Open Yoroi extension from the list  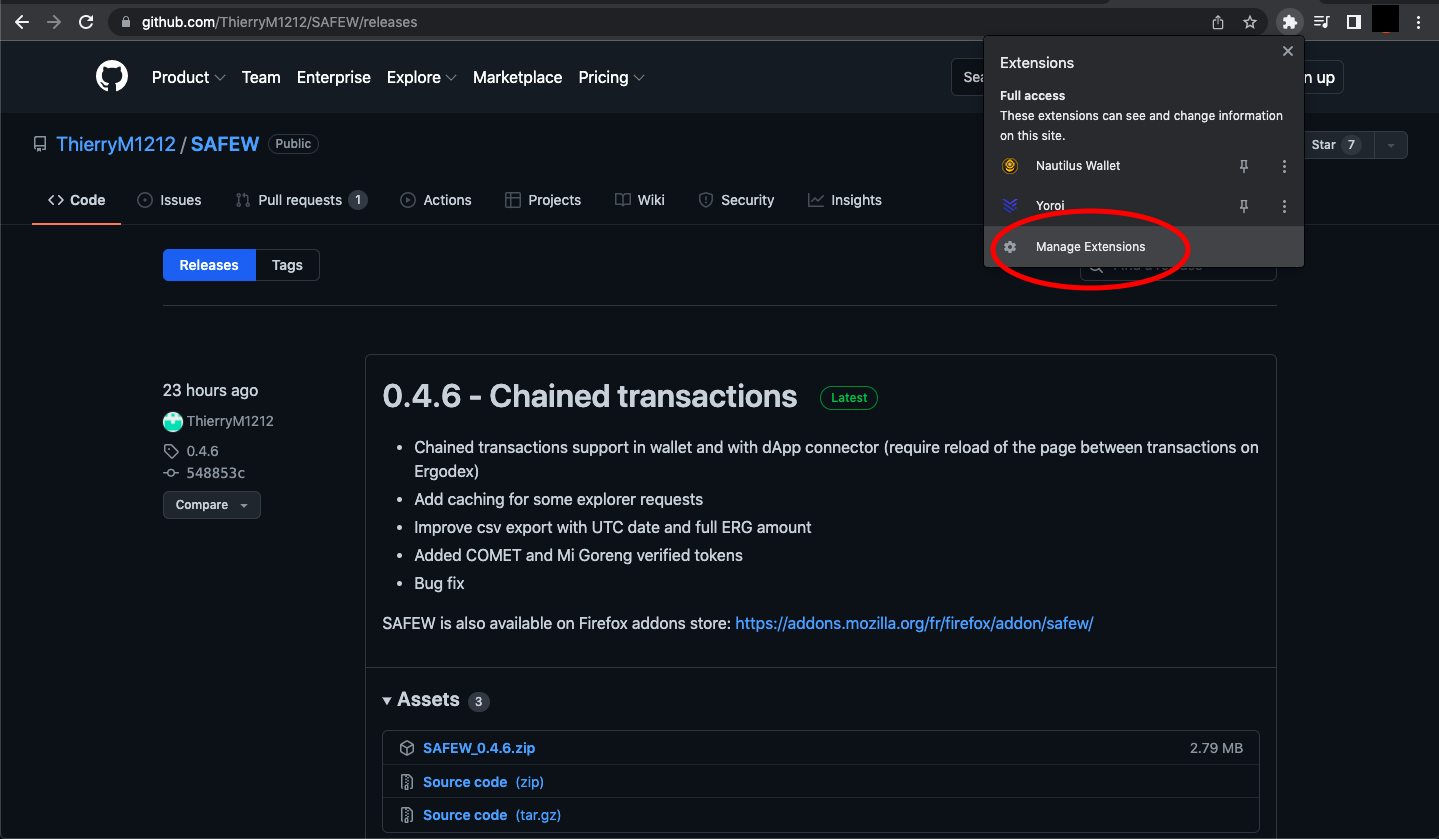point(1050,206)
